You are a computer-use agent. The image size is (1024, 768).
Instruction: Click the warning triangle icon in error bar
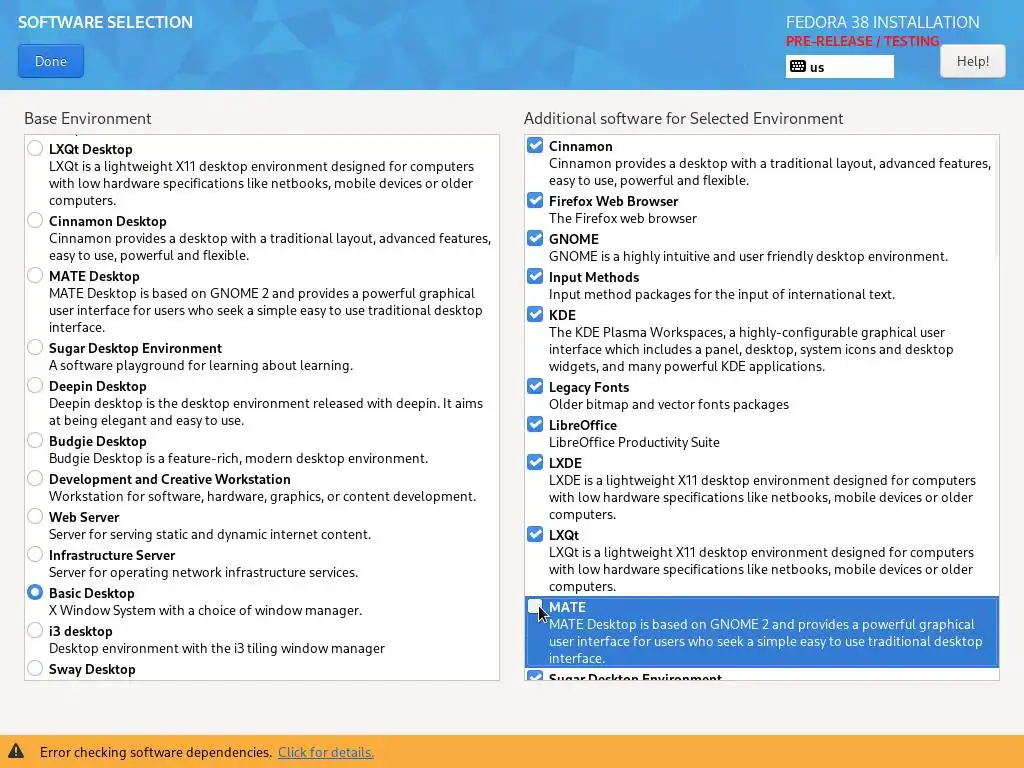pyautogui.click(x=16, y=750)
